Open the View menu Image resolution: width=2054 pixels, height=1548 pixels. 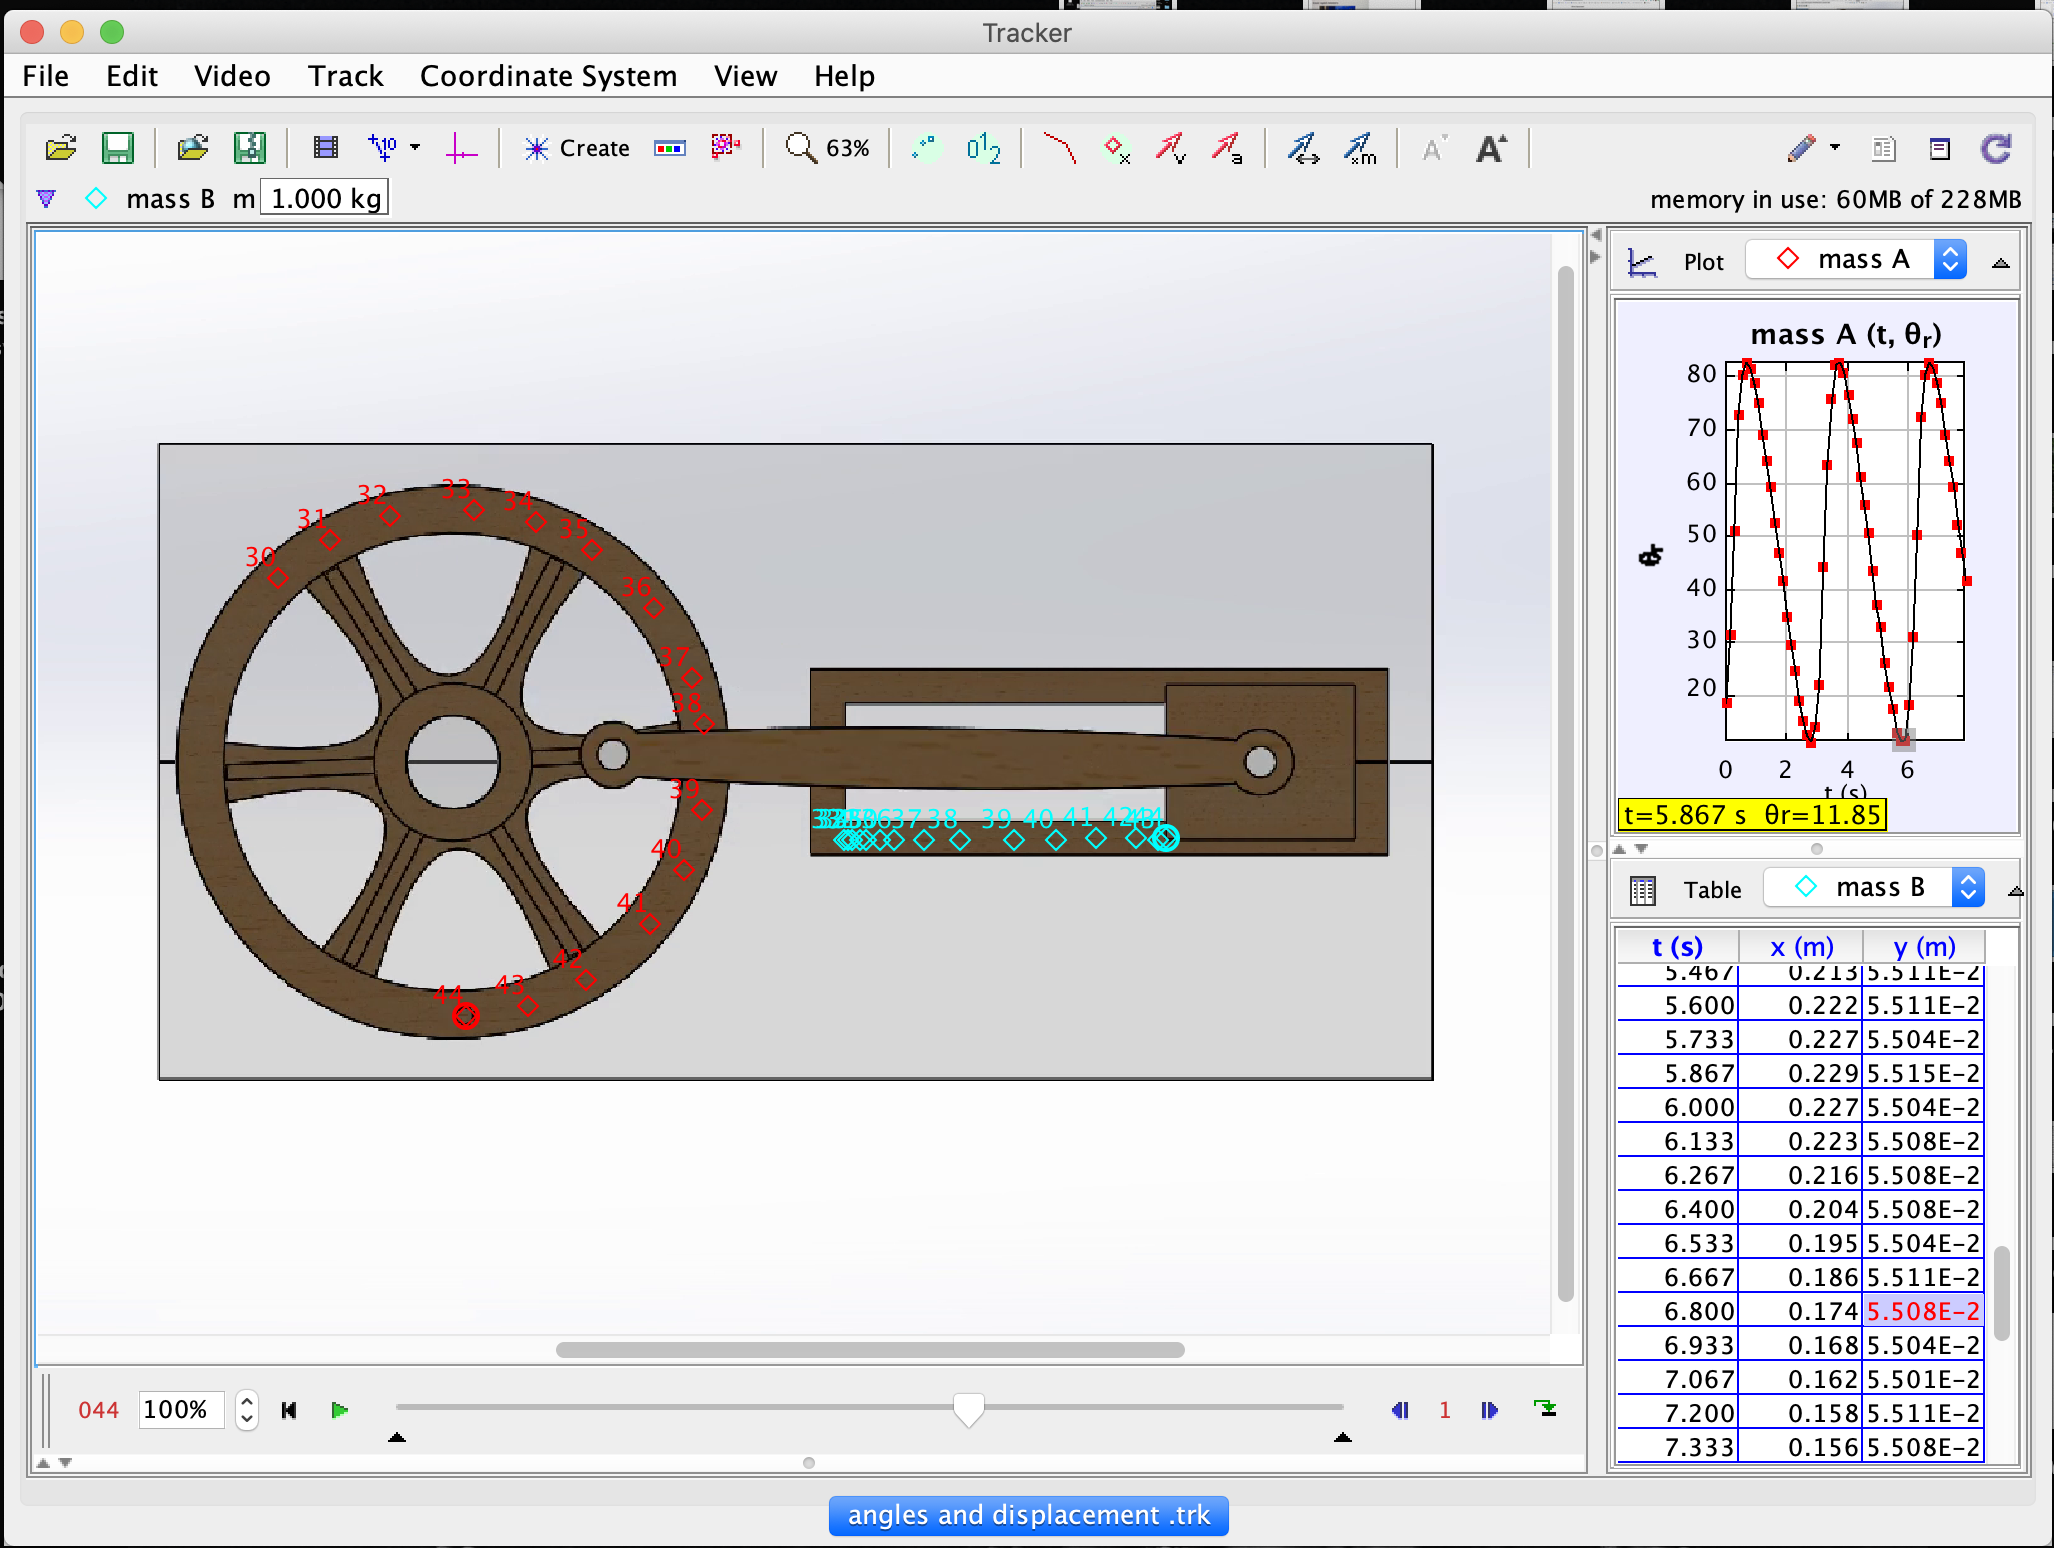pyautogui.click(x=745, y=76)
